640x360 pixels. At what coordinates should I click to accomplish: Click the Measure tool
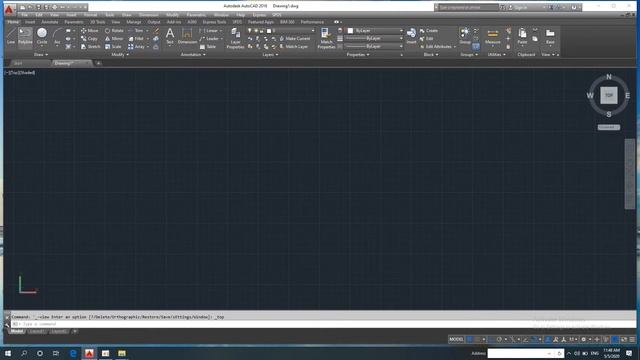(x=493, y=36)
